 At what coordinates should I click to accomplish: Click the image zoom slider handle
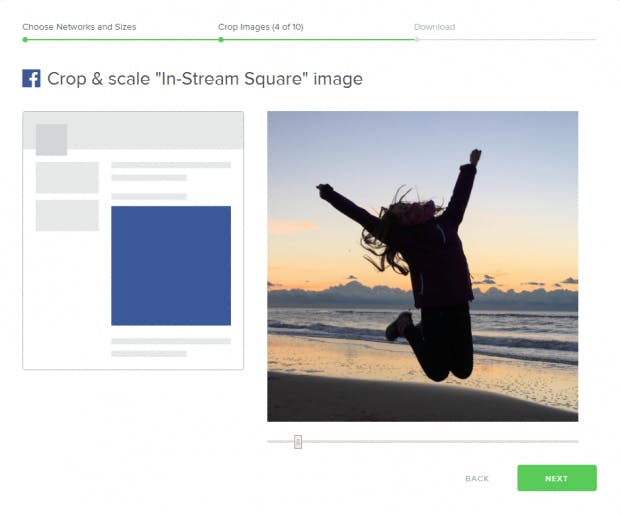[x=298, y=441]
